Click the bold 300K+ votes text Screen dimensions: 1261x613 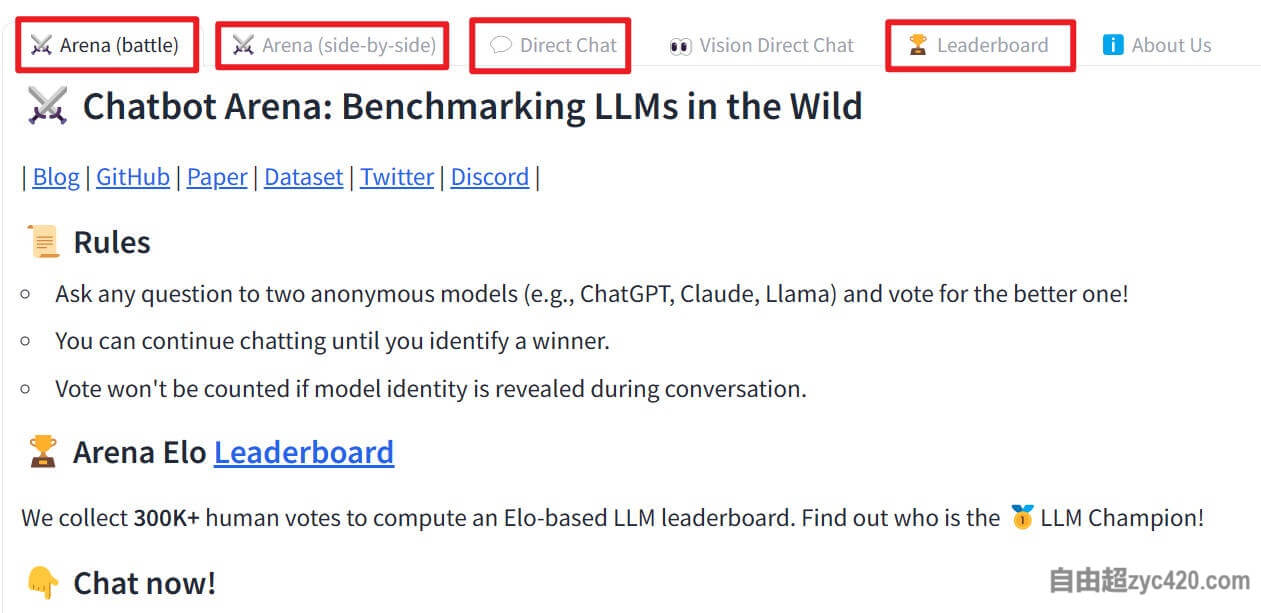pos(166,518)
